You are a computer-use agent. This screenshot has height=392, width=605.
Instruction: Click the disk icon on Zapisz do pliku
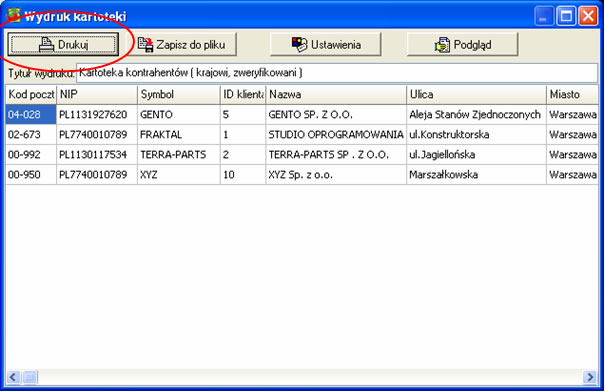pyautogui.click(x=145, y=45)
